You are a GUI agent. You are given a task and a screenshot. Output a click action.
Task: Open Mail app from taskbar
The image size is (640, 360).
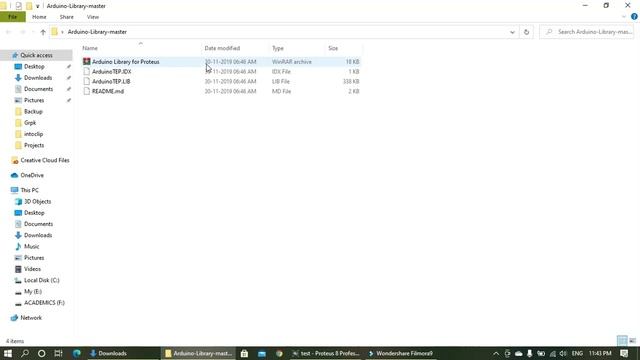click(262, 353)
